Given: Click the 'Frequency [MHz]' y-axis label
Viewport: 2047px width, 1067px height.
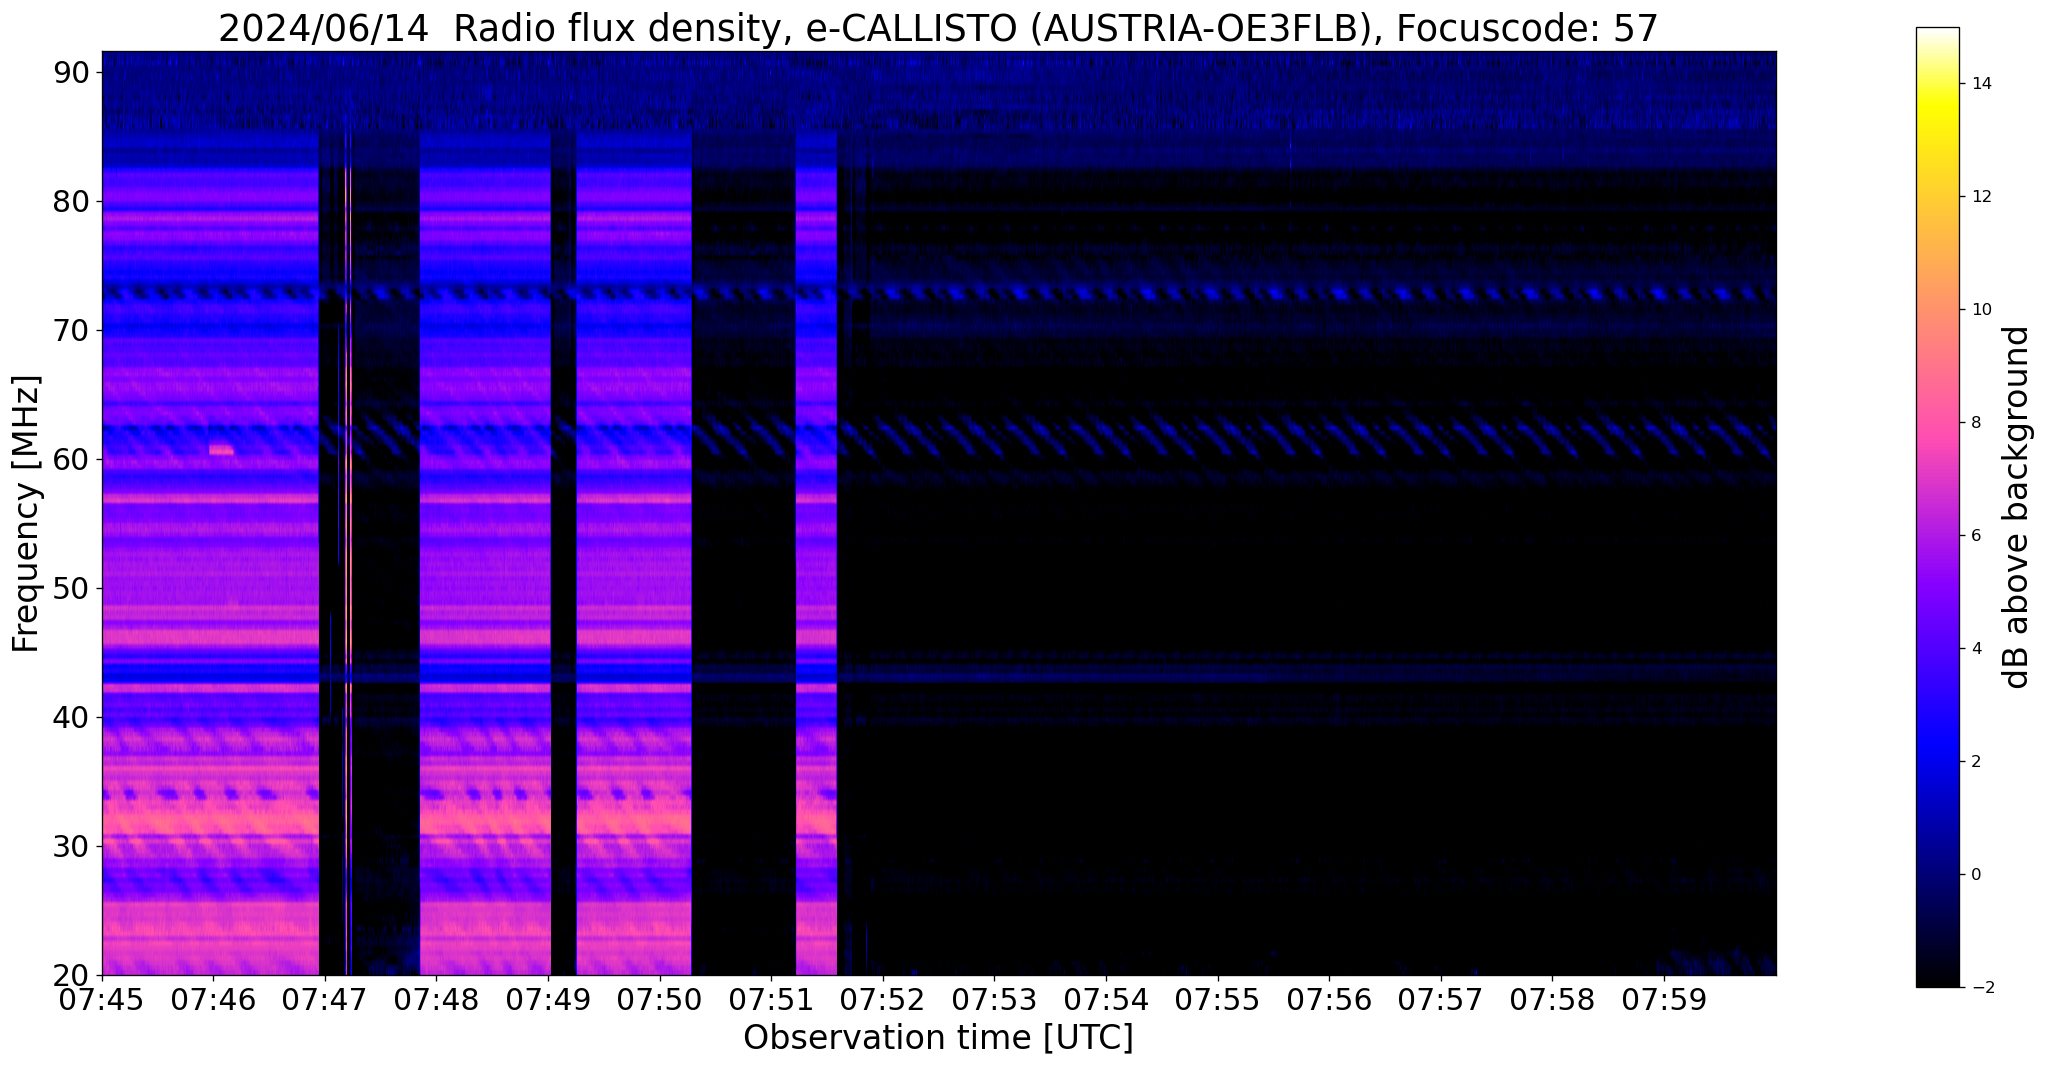Looking at the screenshot, I should (27, 514).
